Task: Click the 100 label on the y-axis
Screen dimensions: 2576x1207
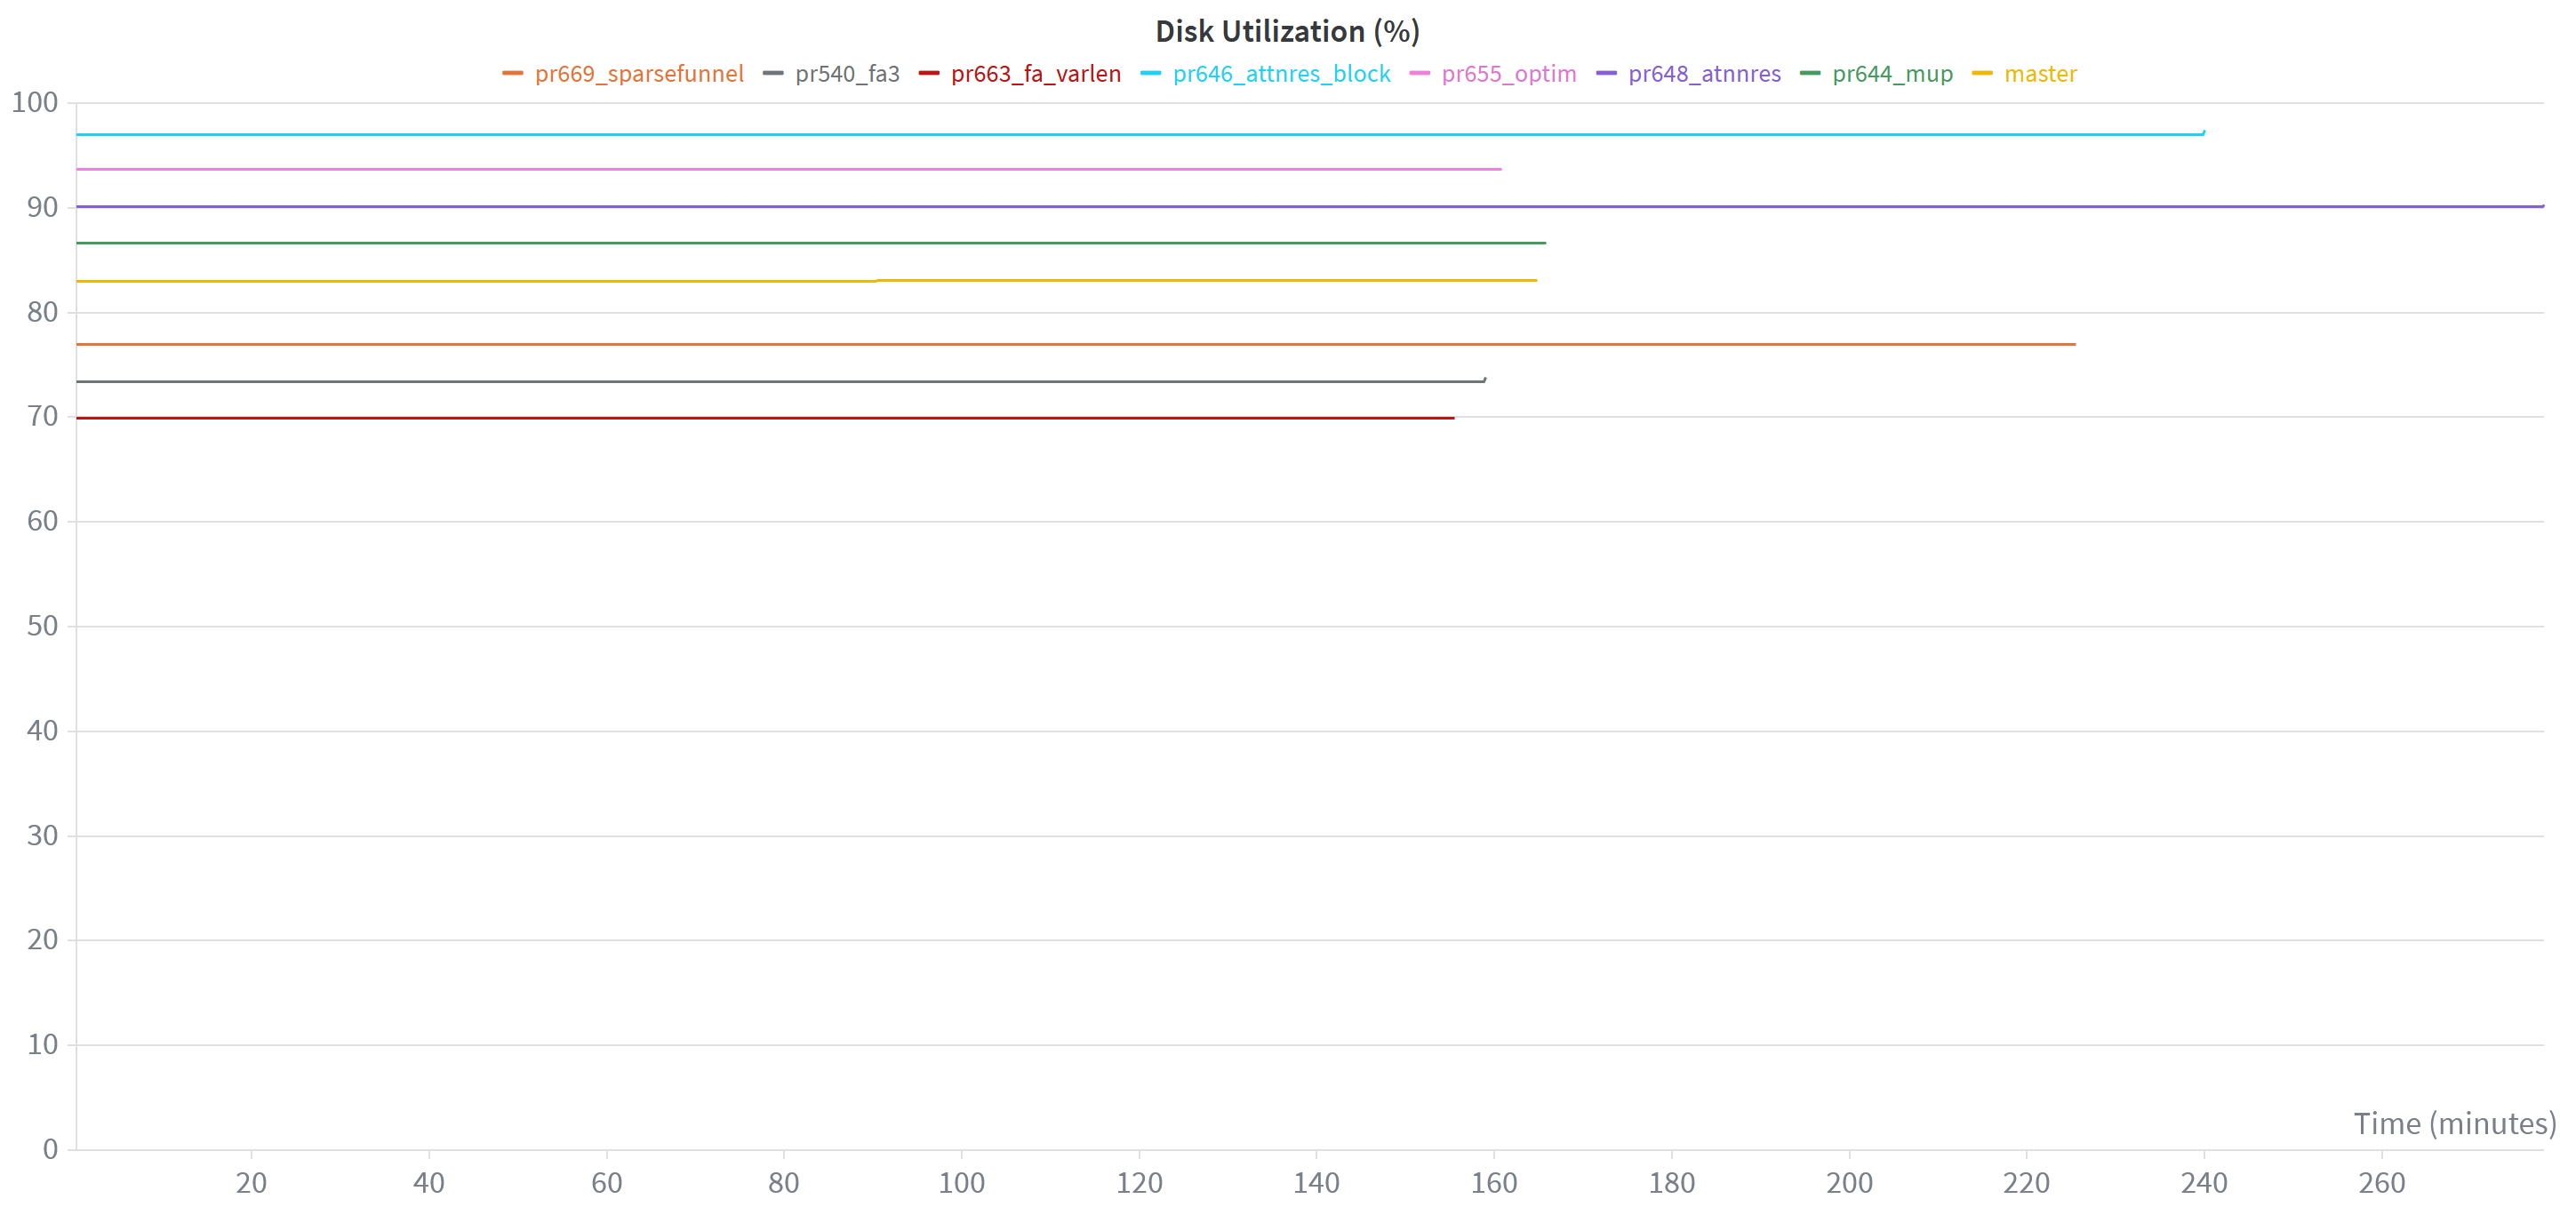Action: pyautogui.click(x=35, y=102)
